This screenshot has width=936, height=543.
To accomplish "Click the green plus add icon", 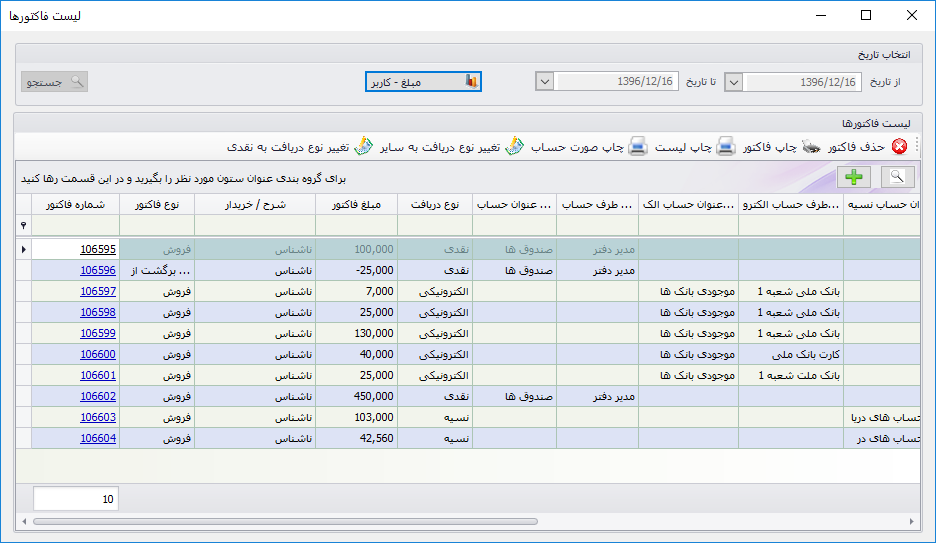I will pos(854,177).
